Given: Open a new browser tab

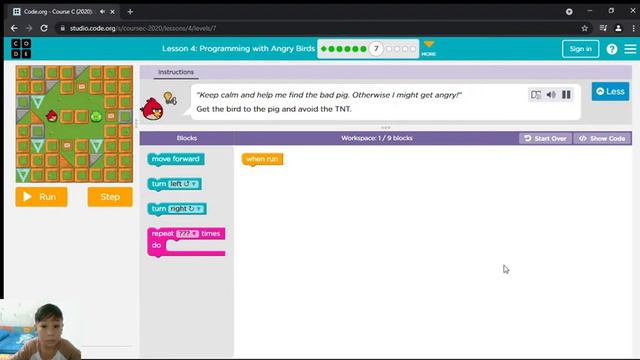Looking at the screenshot, I should click(x=130, y=12).
